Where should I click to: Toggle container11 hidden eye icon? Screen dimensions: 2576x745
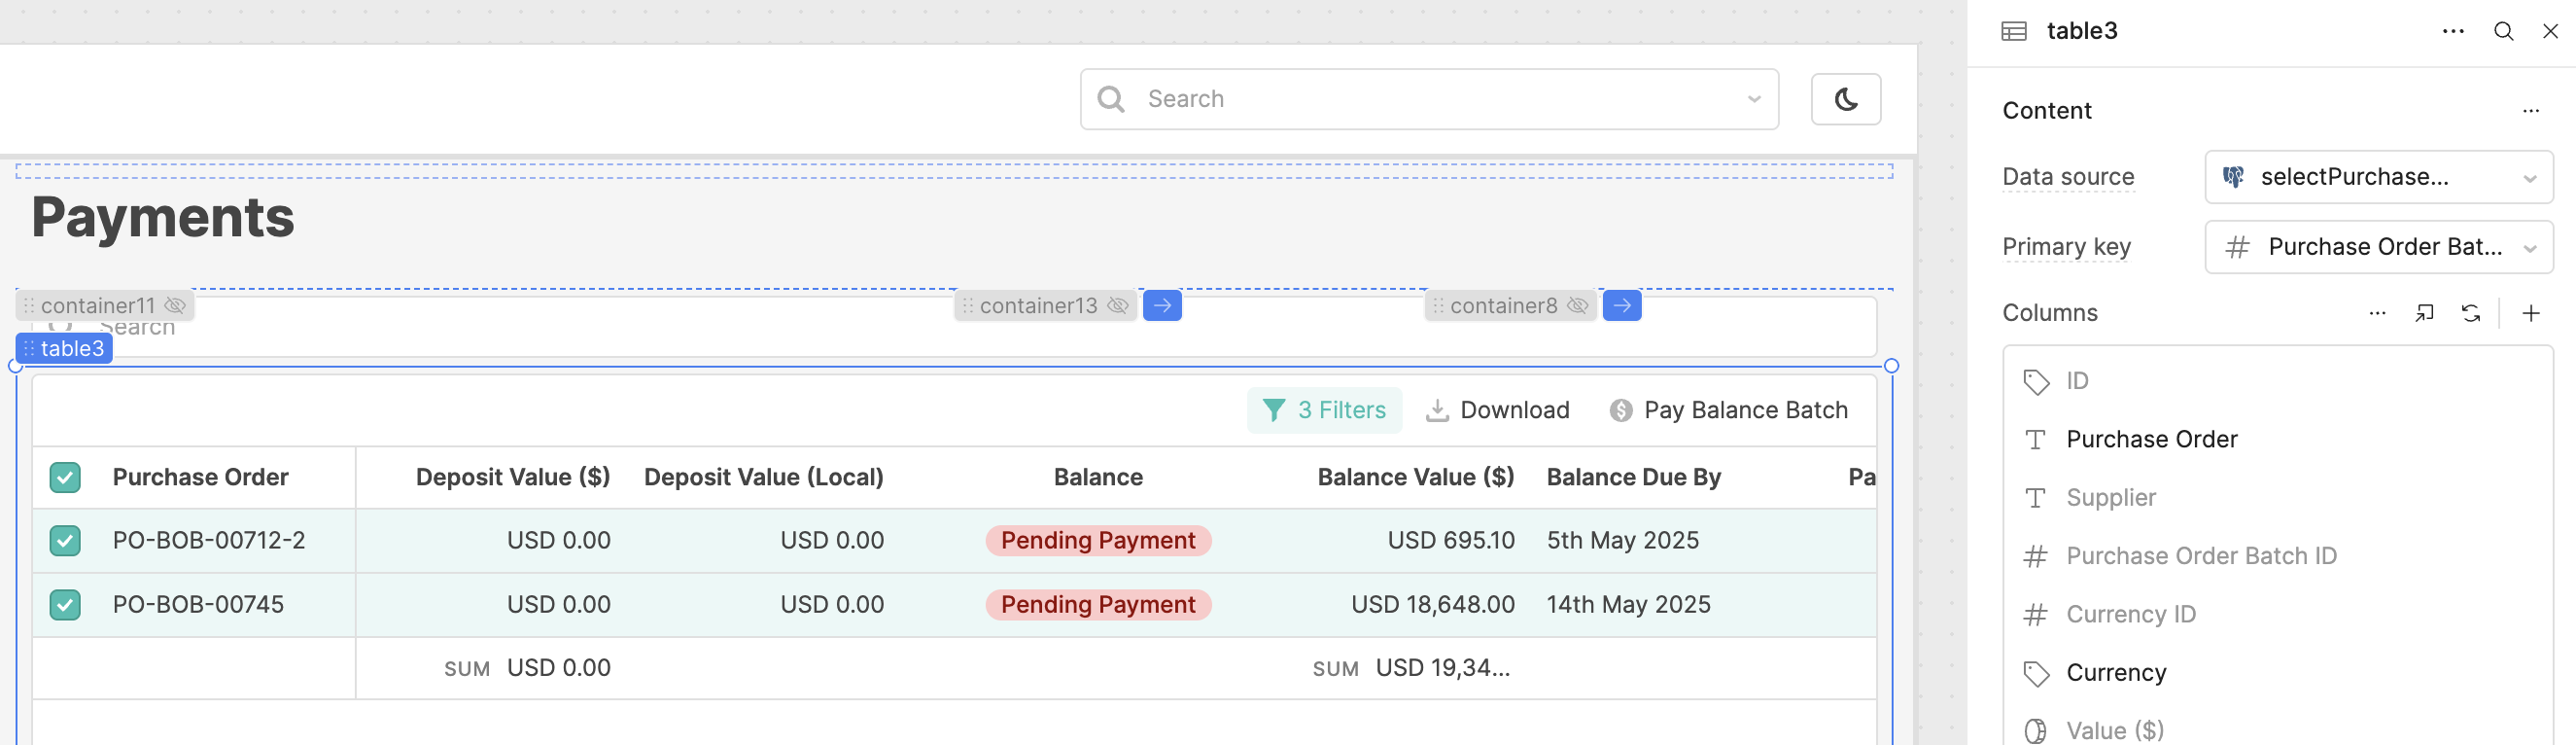(x=175, y=305)
